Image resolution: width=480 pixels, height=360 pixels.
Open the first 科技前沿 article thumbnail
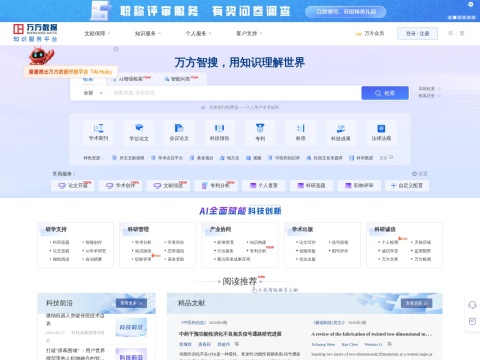pyautogui.click(x=131, y=327)
